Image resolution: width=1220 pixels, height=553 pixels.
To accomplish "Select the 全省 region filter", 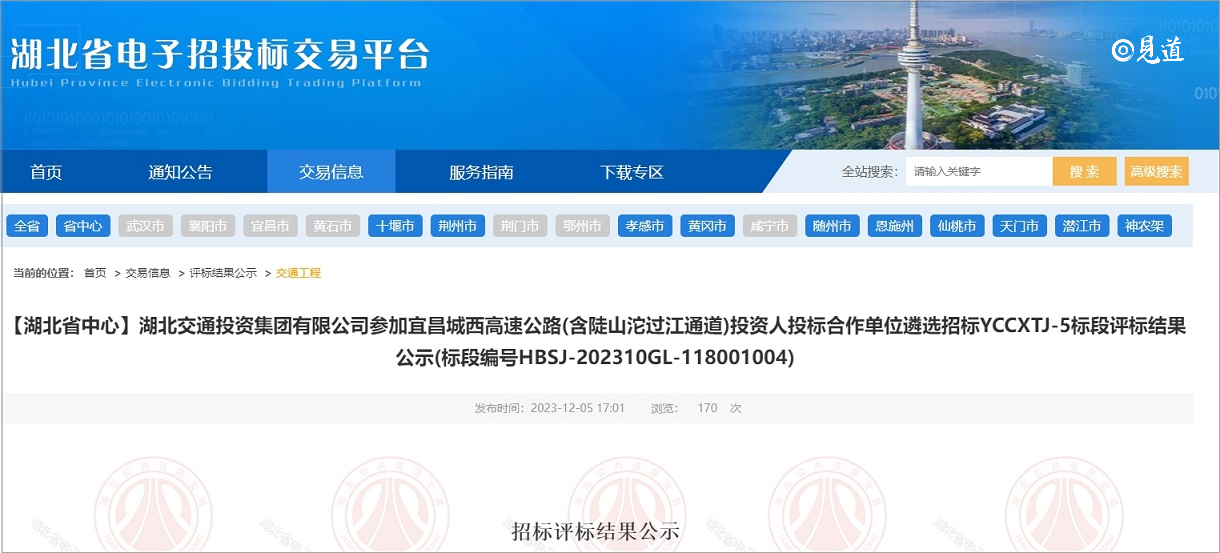I will coord(27,226).
